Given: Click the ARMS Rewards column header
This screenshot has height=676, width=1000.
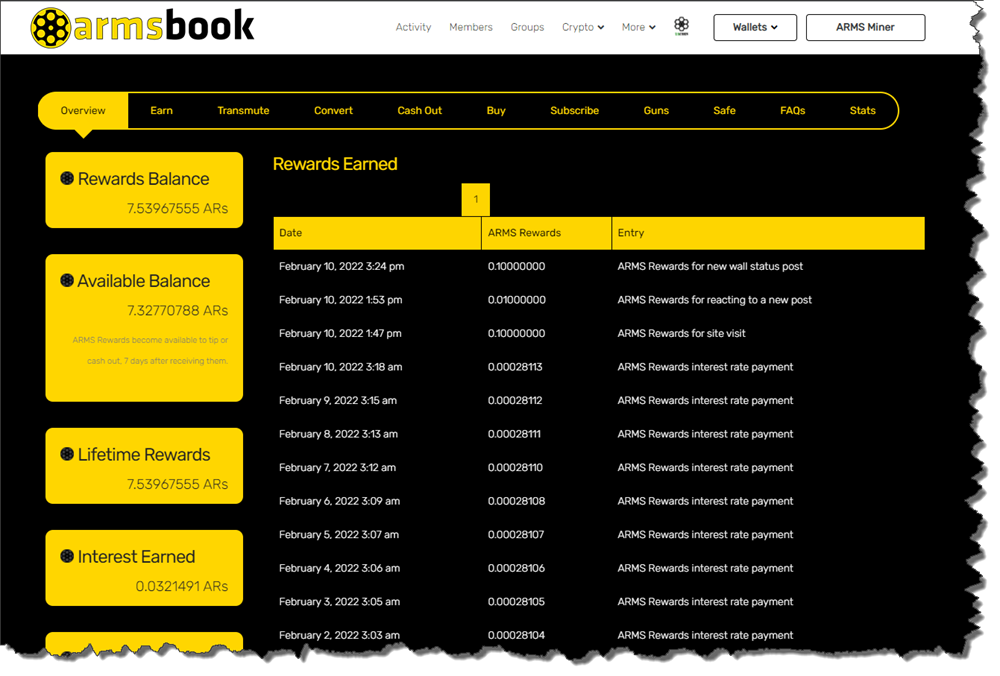Looking at the screenshot, I should tap(547, 233).
